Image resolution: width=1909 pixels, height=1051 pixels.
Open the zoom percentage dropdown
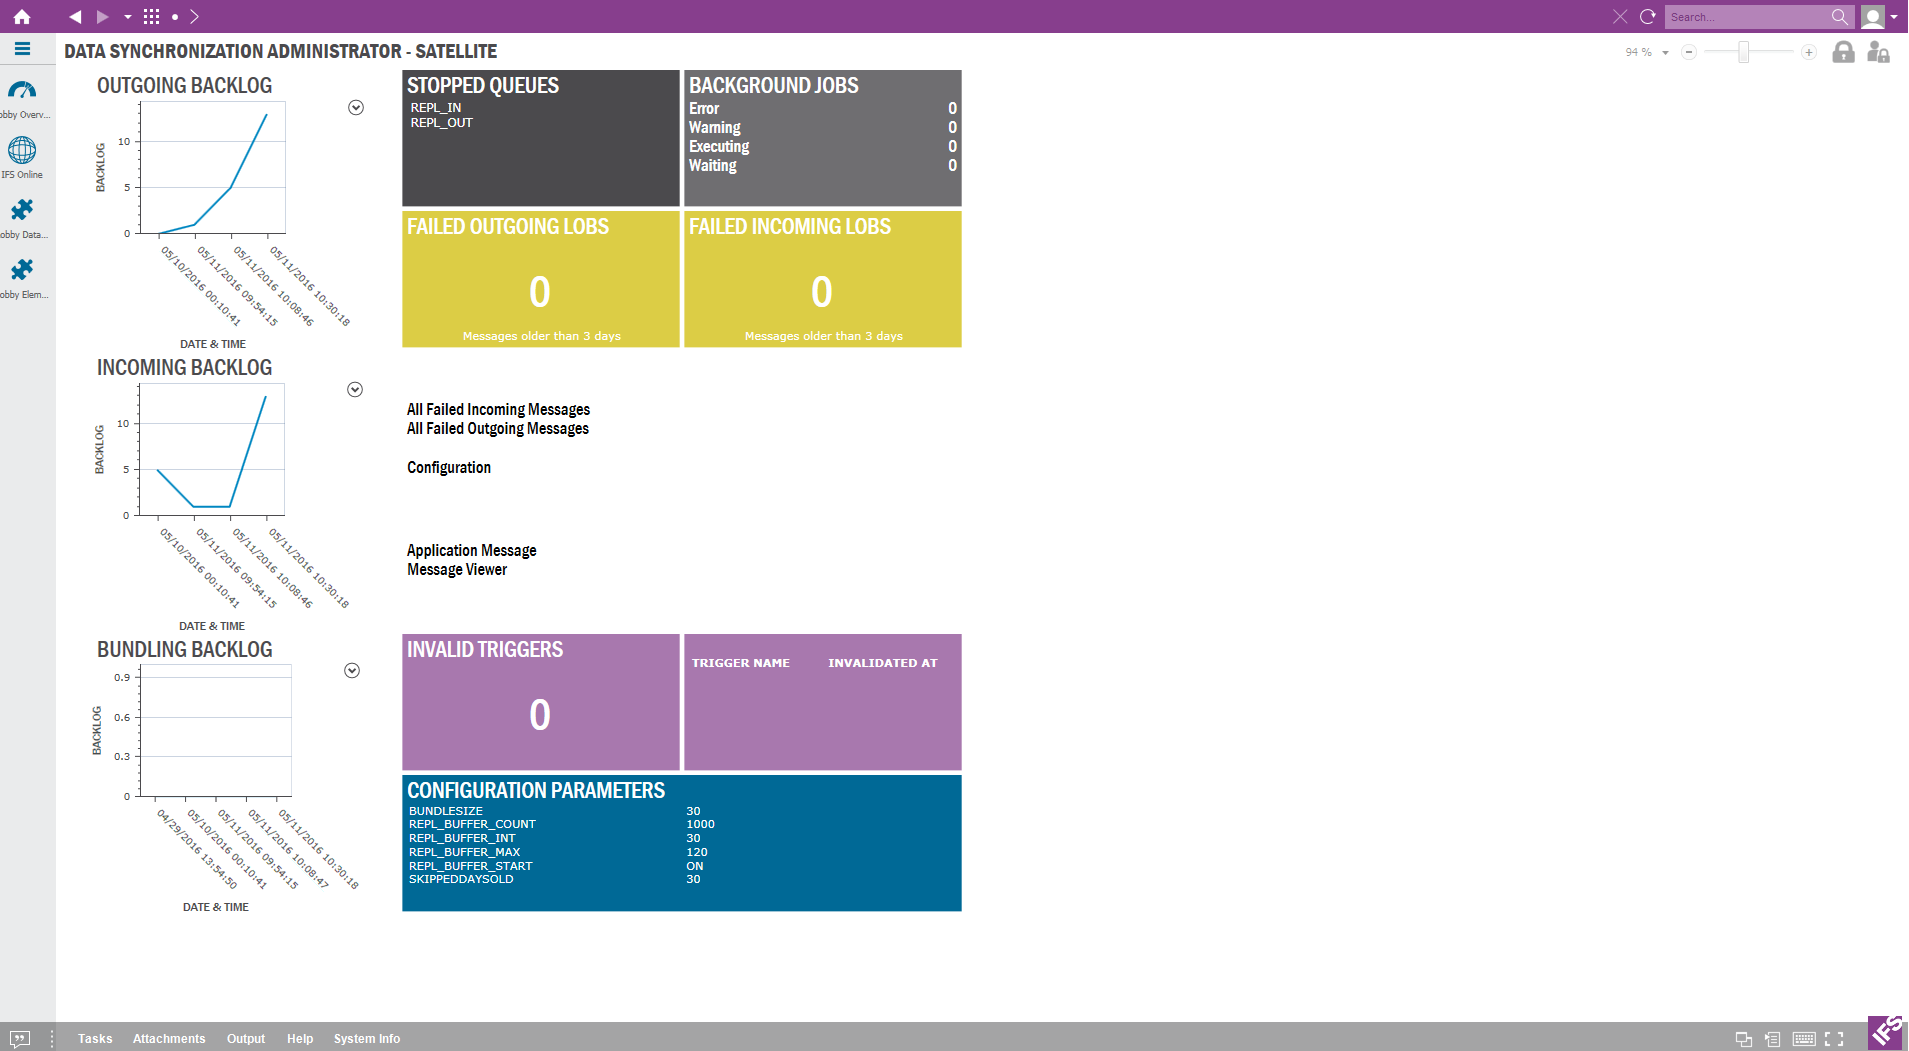click(1665, 53)
